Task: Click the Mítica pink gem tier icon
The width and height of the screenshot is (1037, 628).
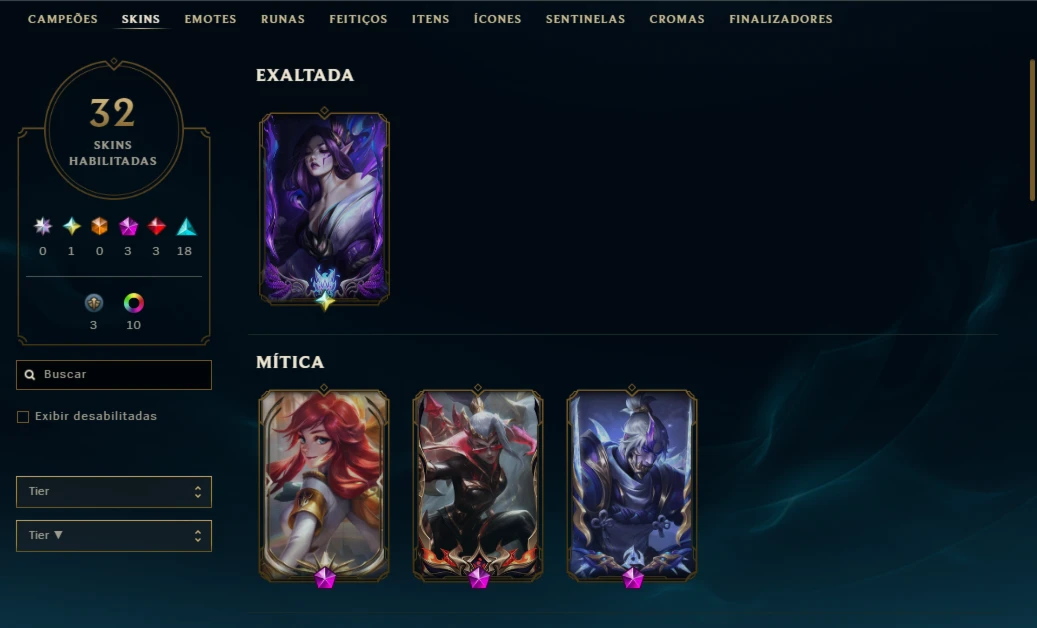Action: (x=128, y=227)
